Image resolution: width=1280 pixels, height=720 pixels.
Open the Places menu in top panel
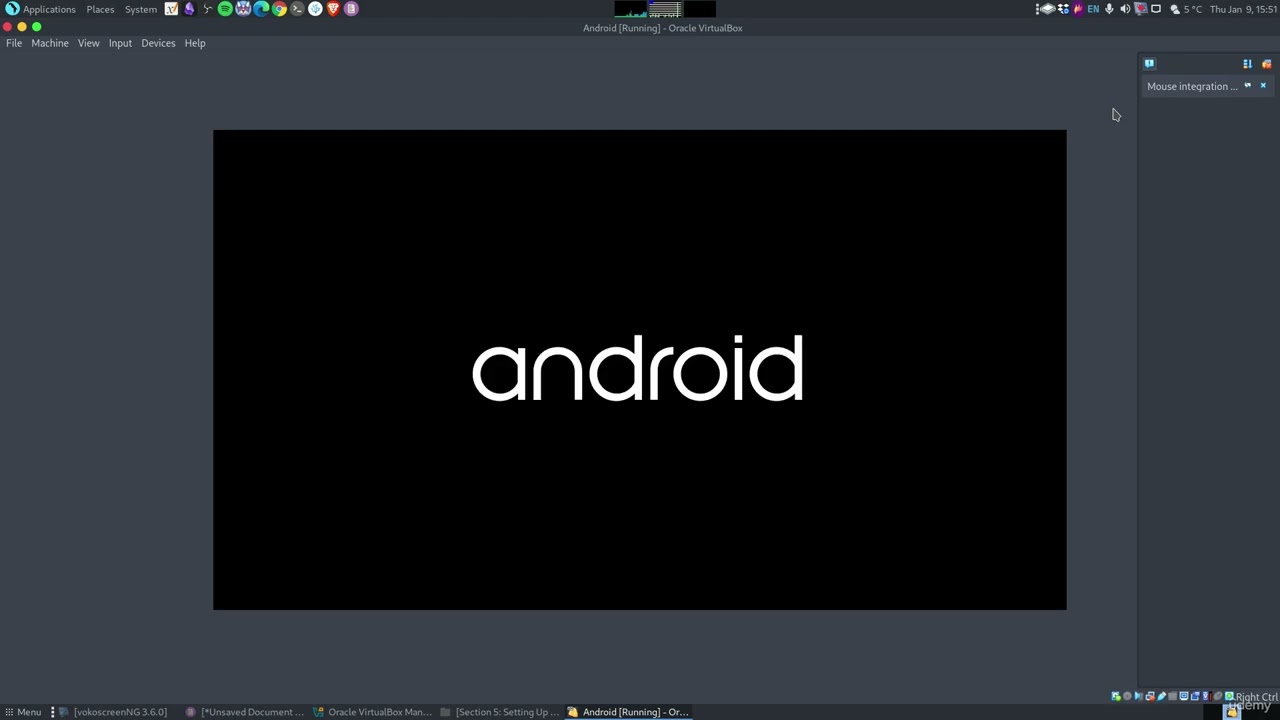click(x=100, y=9)
